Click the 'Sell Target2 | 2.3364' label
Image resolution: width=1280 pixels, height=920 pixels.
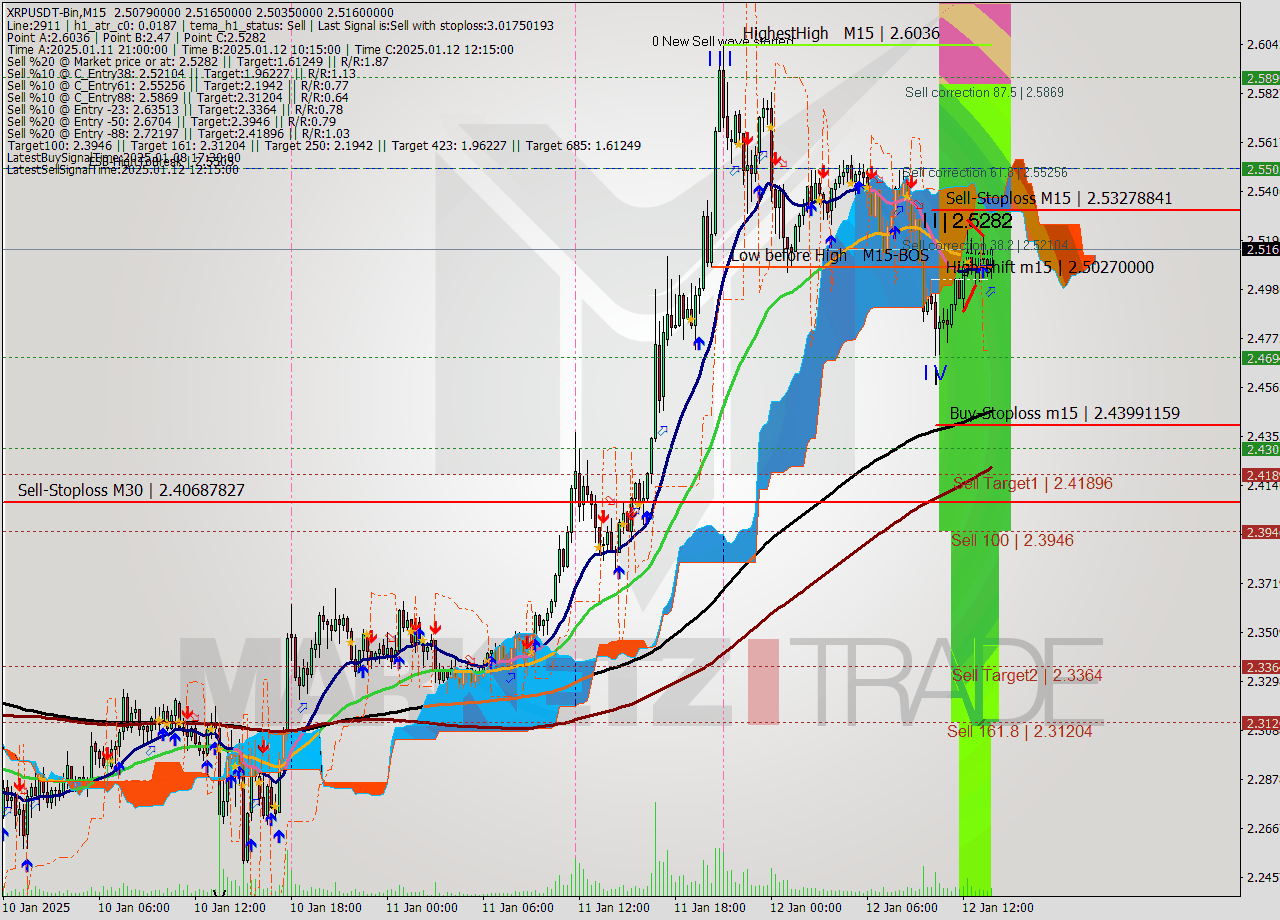1027,675
